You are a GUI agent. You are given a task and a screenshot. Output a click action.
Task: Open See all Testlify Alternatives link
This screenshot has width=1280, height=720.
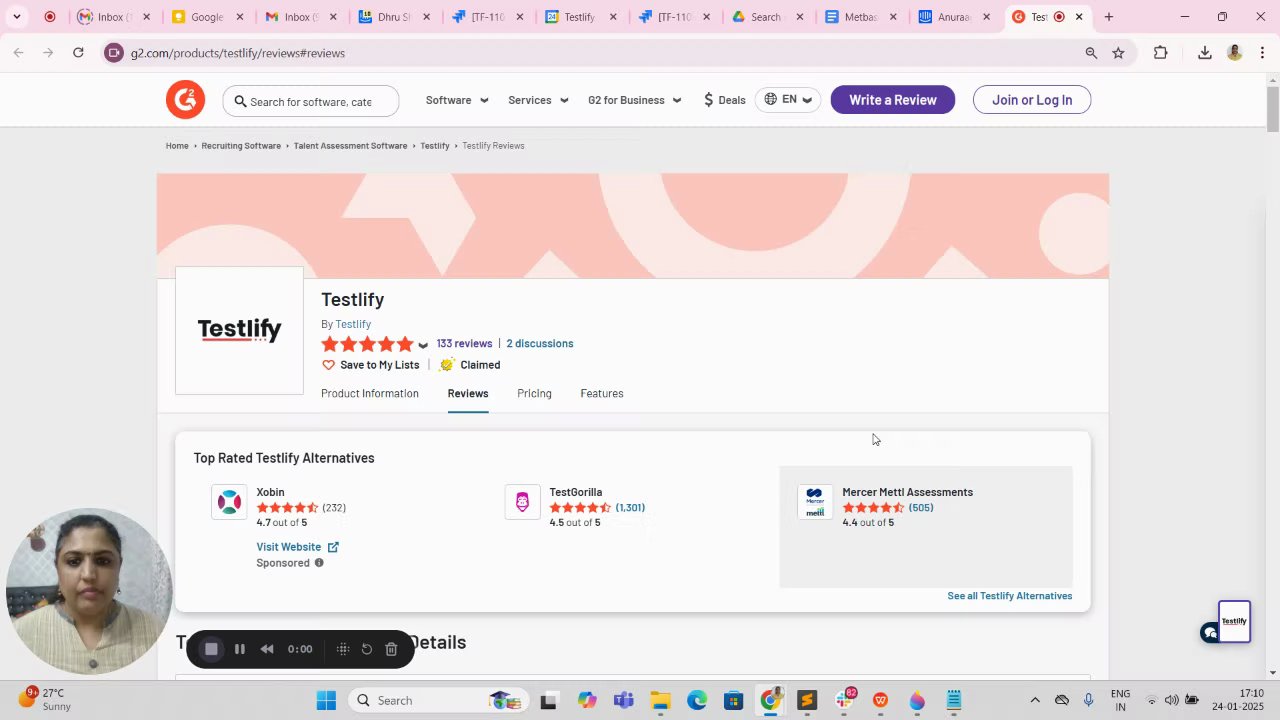1010,596
